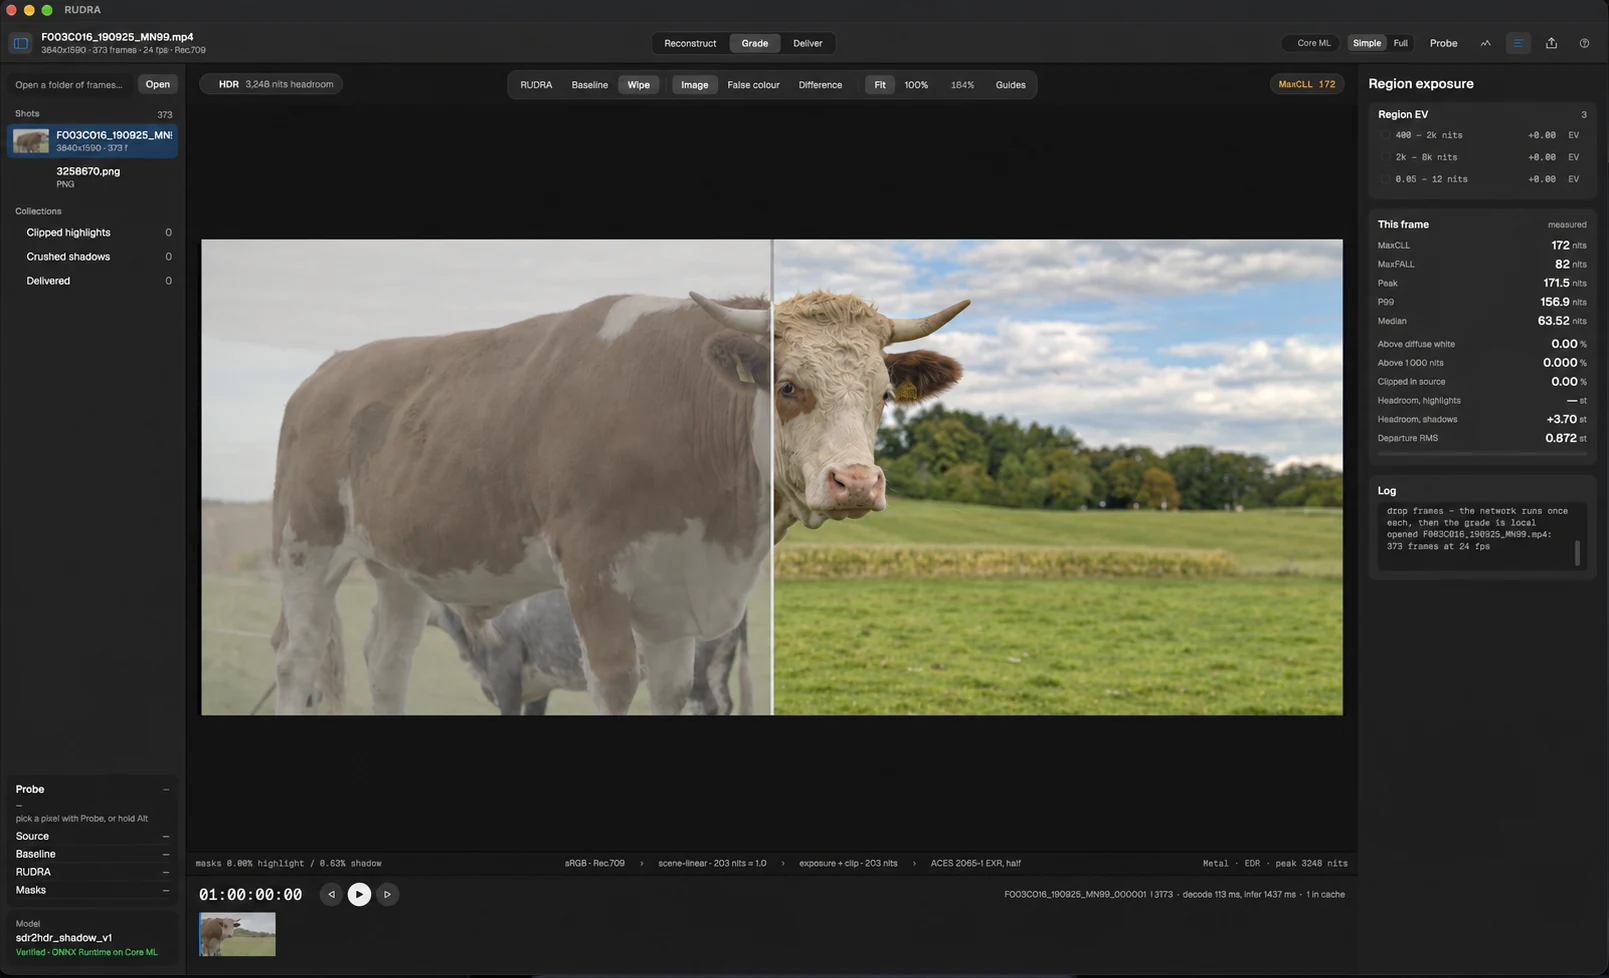Select shot F003C016_190925_MN99 in the list
Screen dimensions: 1609x978
tap(93, 141)
